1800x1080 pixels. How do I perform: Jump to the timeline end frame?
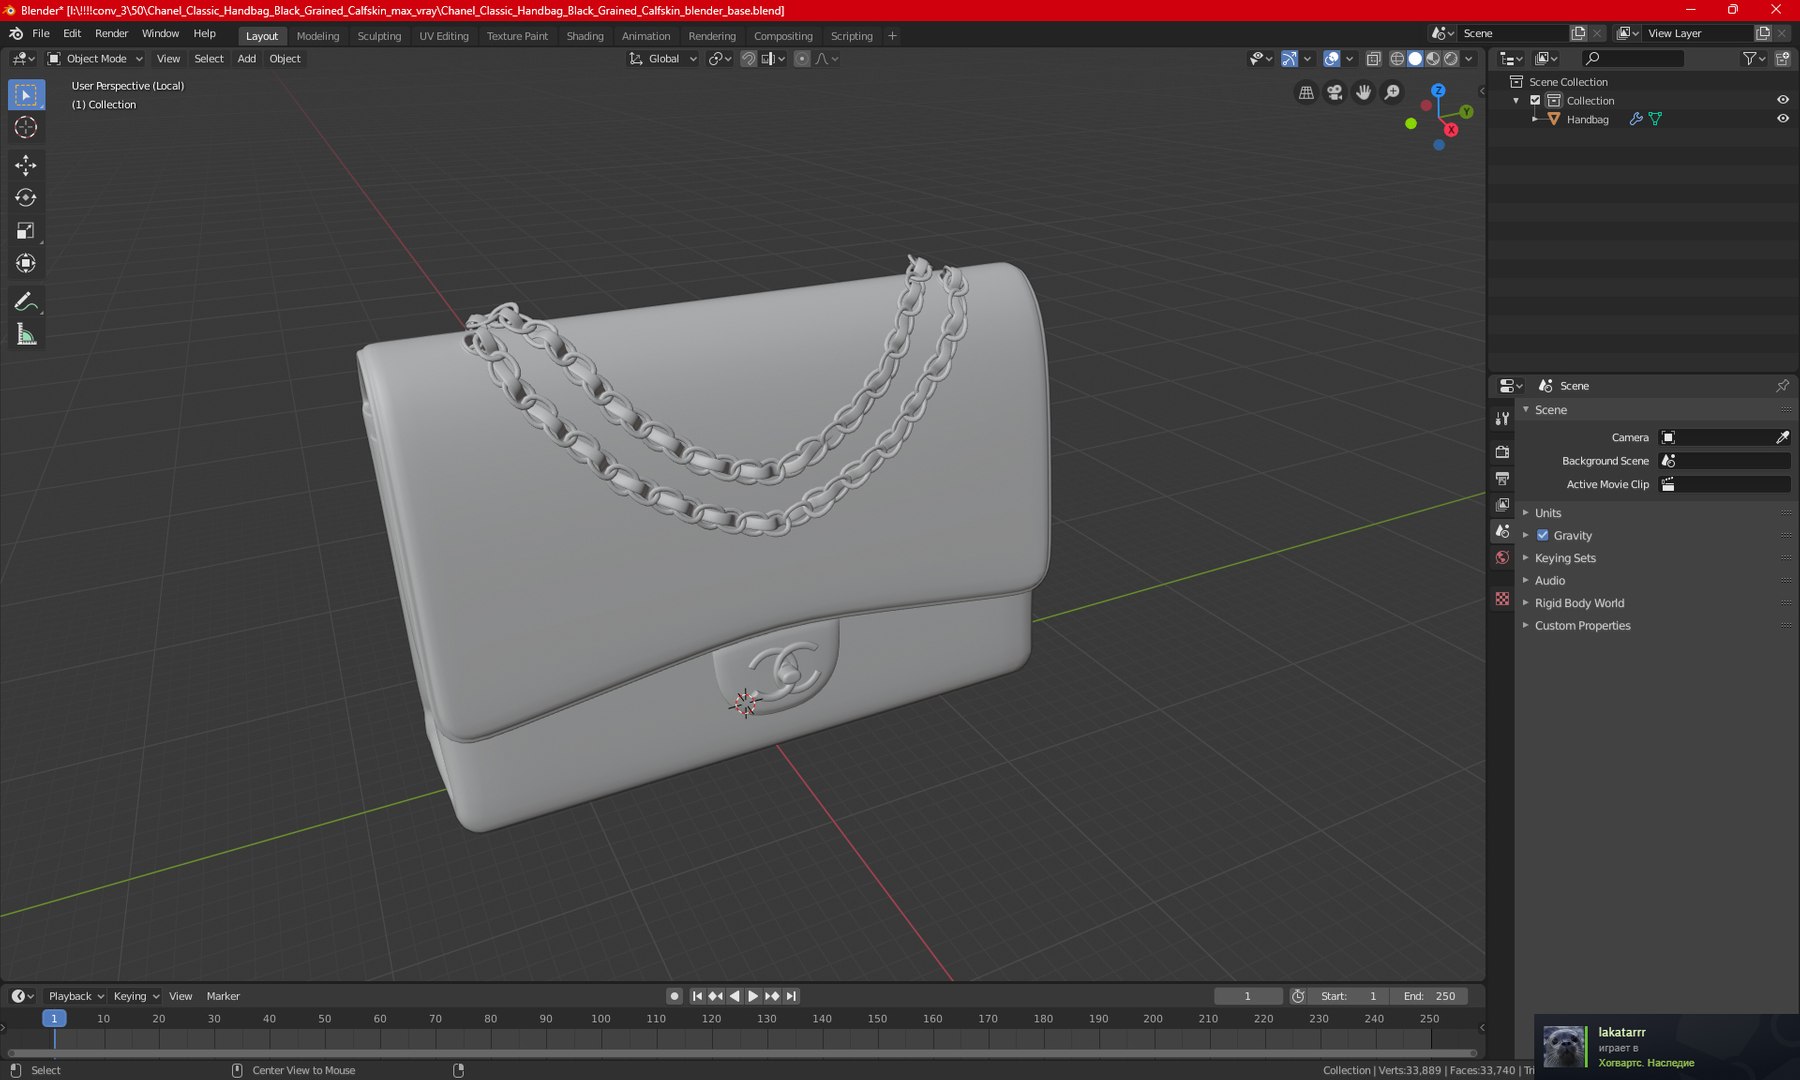[x=791, y=996]
